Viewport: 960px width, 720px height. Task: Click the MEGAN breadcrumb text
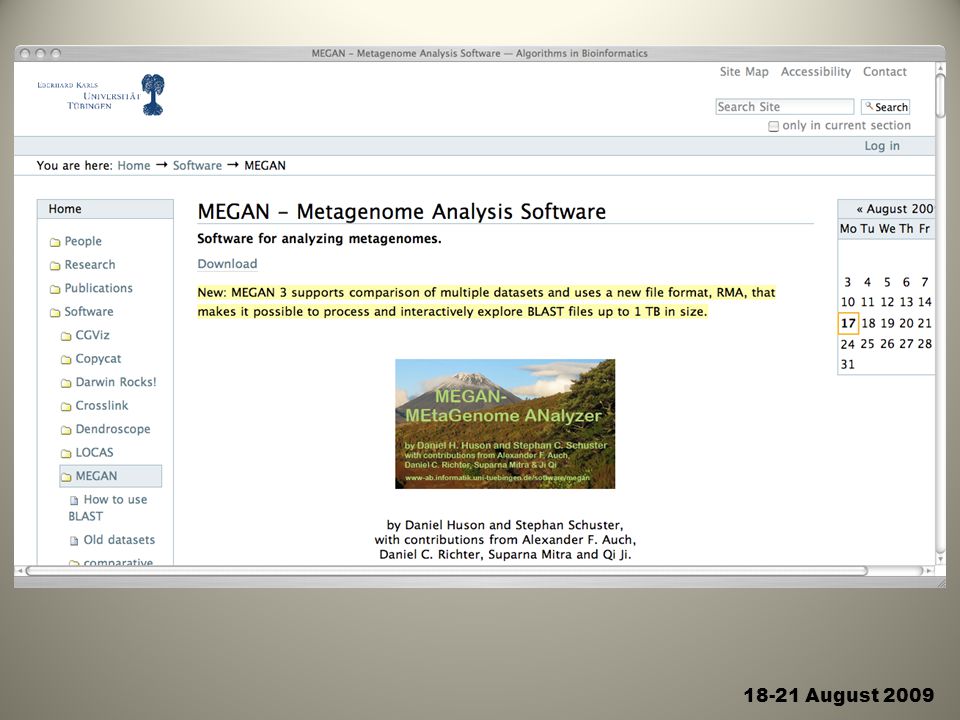(265, 165)
